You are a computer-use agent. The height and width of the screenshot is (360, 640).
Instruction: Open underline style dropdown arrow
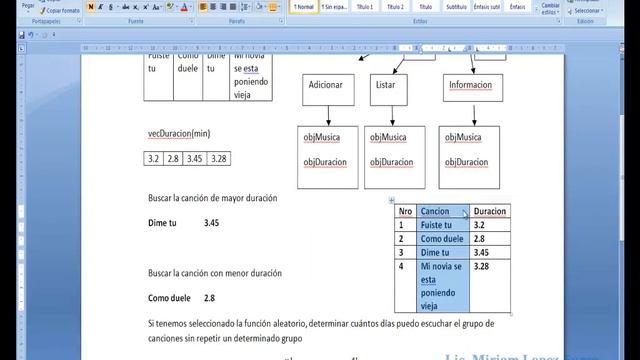[x=118, y=7]
